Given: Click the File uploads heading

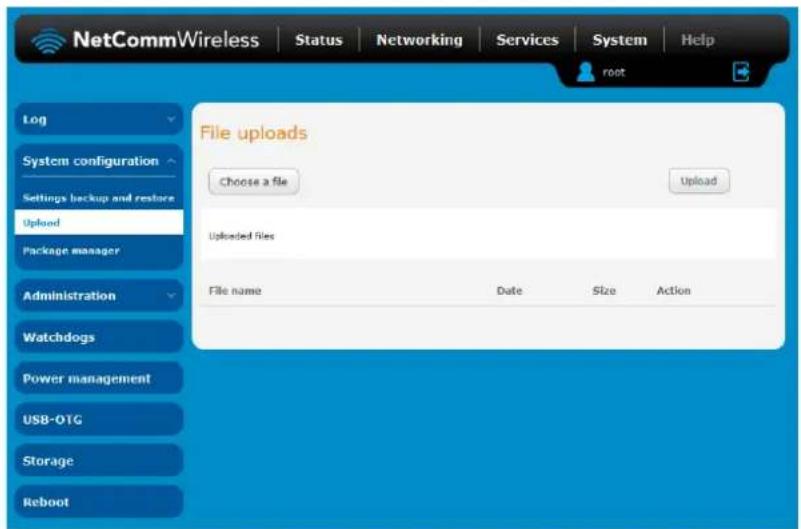Looking at the screenshot, I should pos(253,133).
